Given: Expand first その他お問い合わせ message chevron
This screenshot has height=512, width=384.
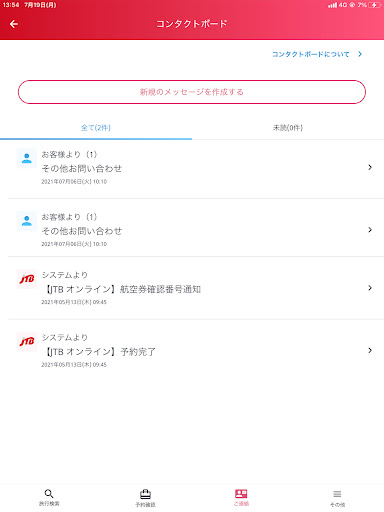Looking at the screenshot, I should (x=370, y=167).
